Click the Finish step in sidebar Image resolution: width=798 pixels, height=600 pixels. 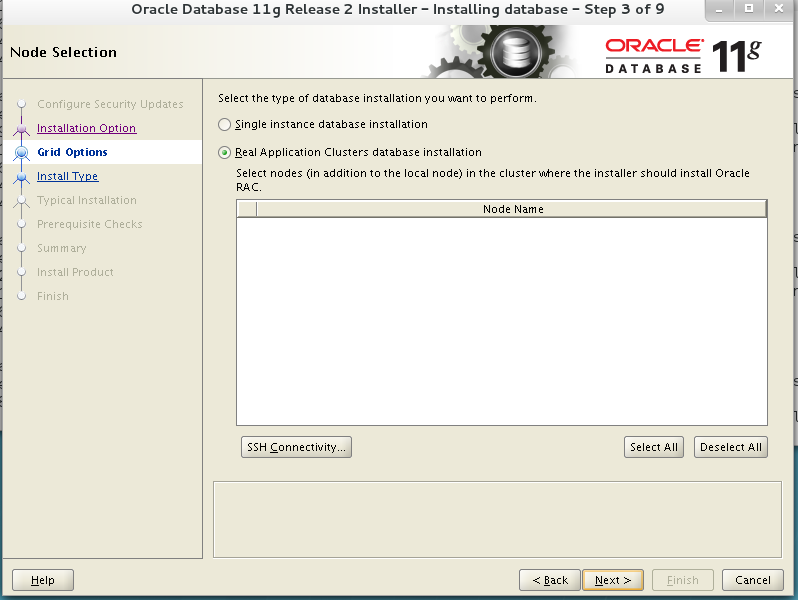point(52,296)
